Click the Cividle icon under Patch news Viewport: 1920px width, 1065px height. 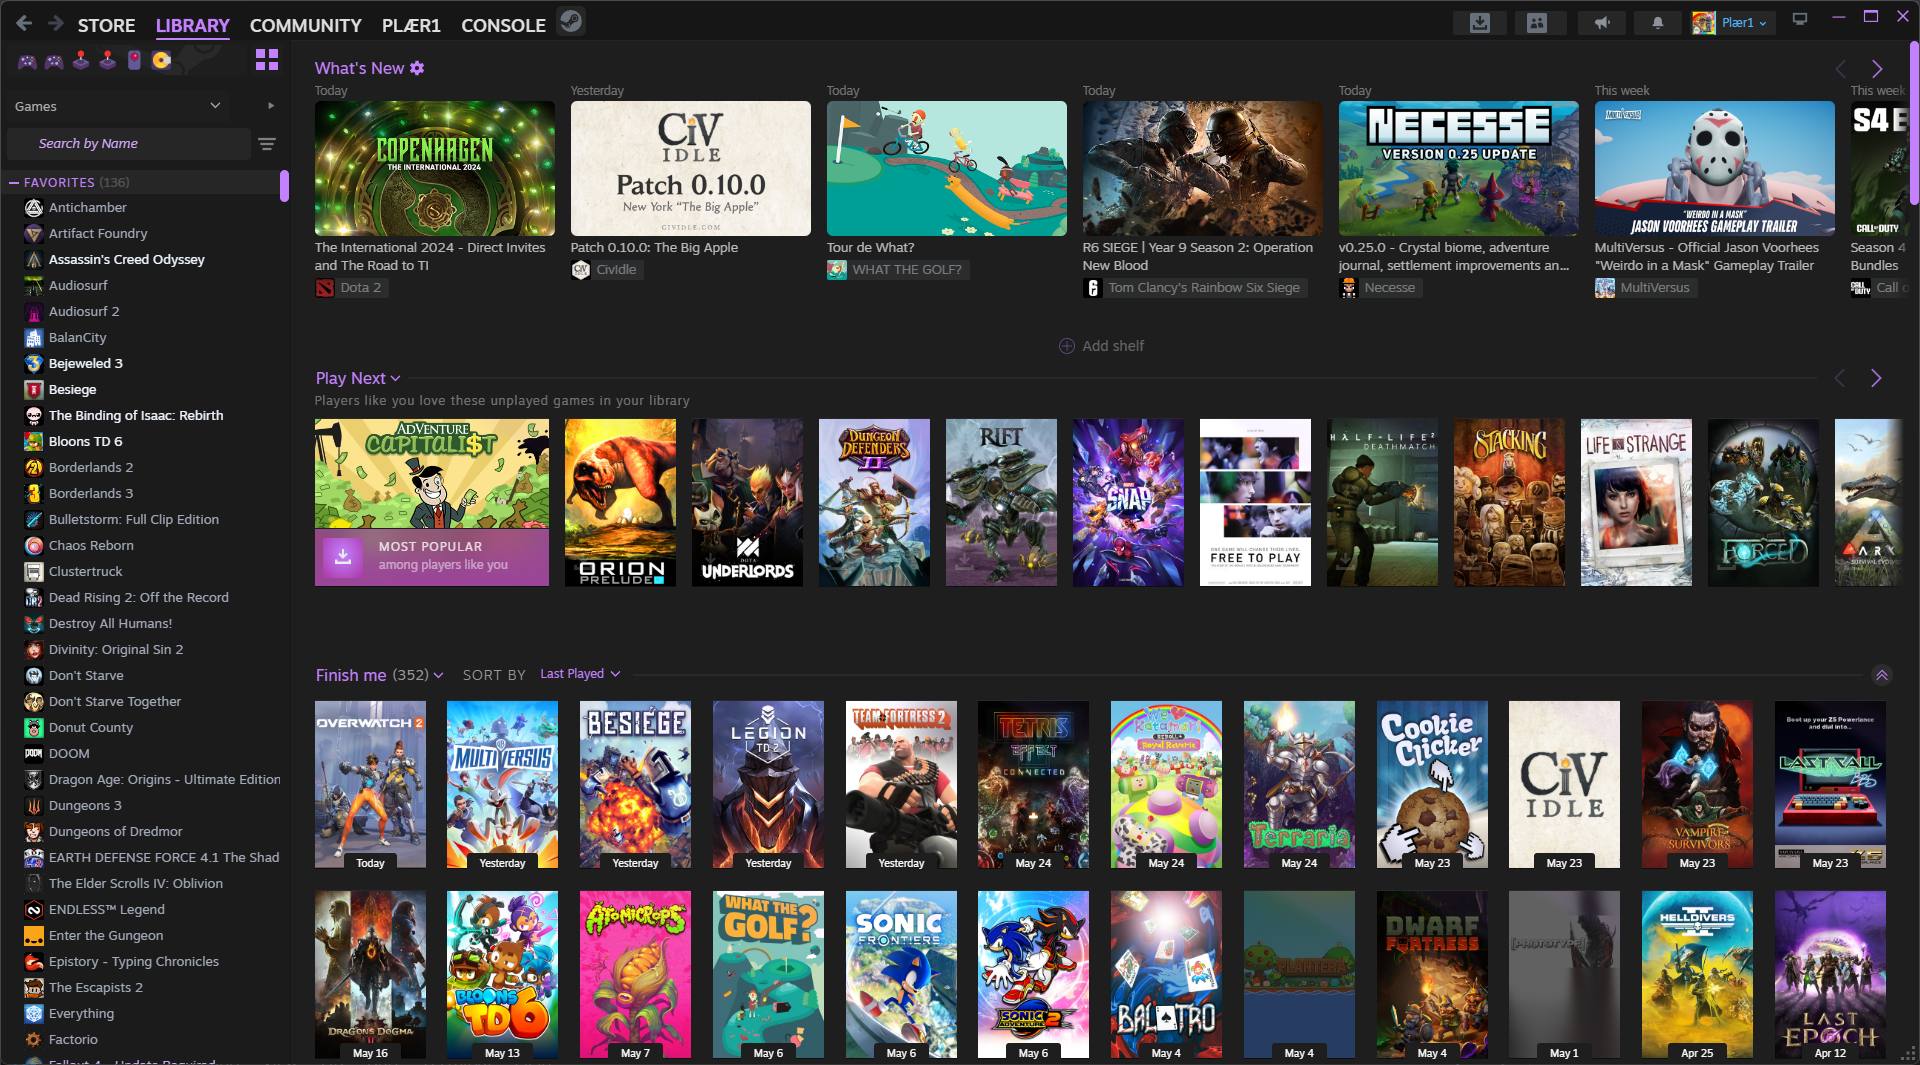[580, 270]
